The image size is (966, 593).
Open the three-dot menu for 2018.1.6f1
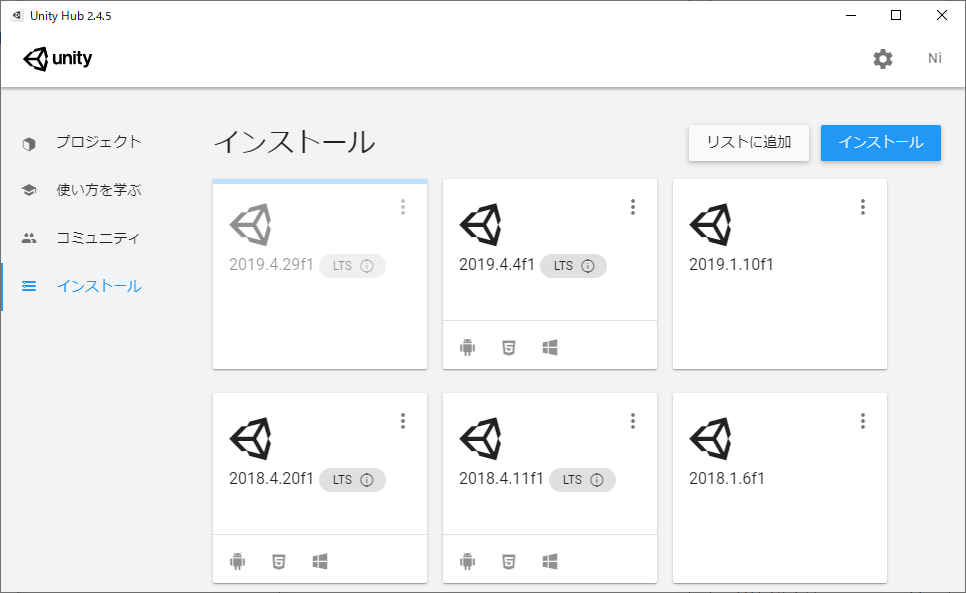(862, 421)
